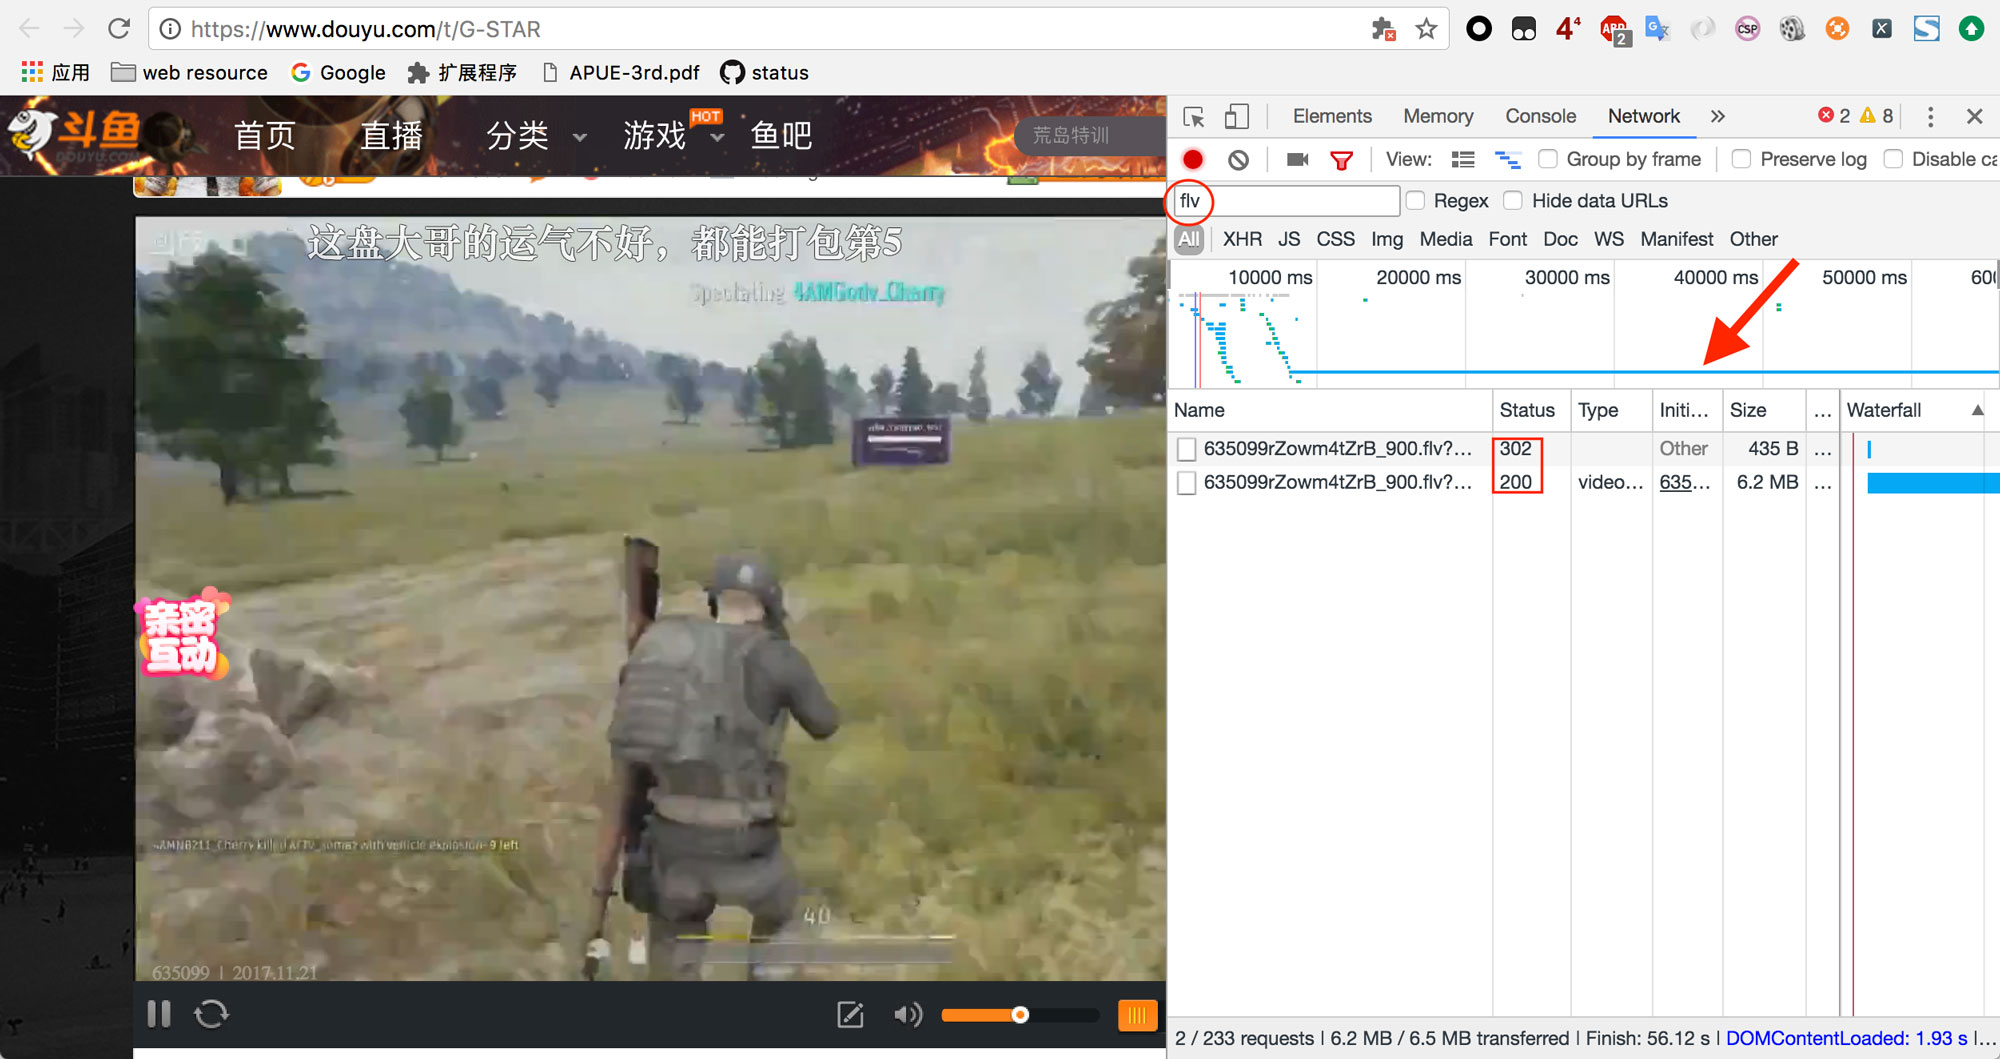Open the 亲密互动 badge on video
The width and height of the screenshot is (2000, 1059).
coord(182,636)
